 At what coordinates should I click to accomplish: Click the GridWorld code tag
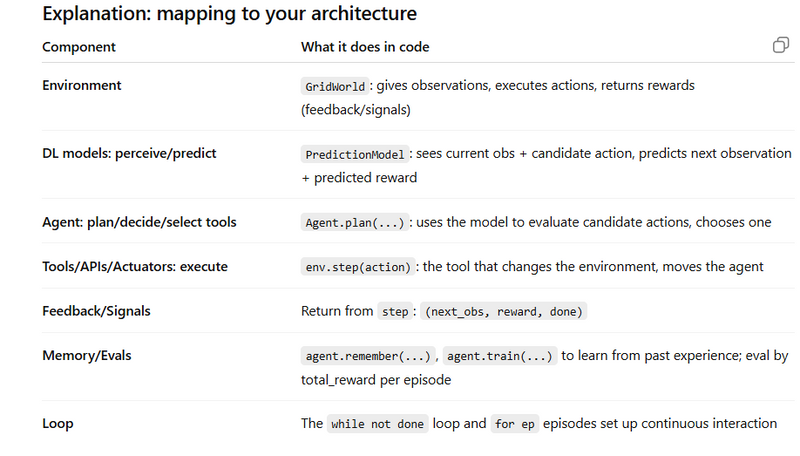[x=335, y=86]
